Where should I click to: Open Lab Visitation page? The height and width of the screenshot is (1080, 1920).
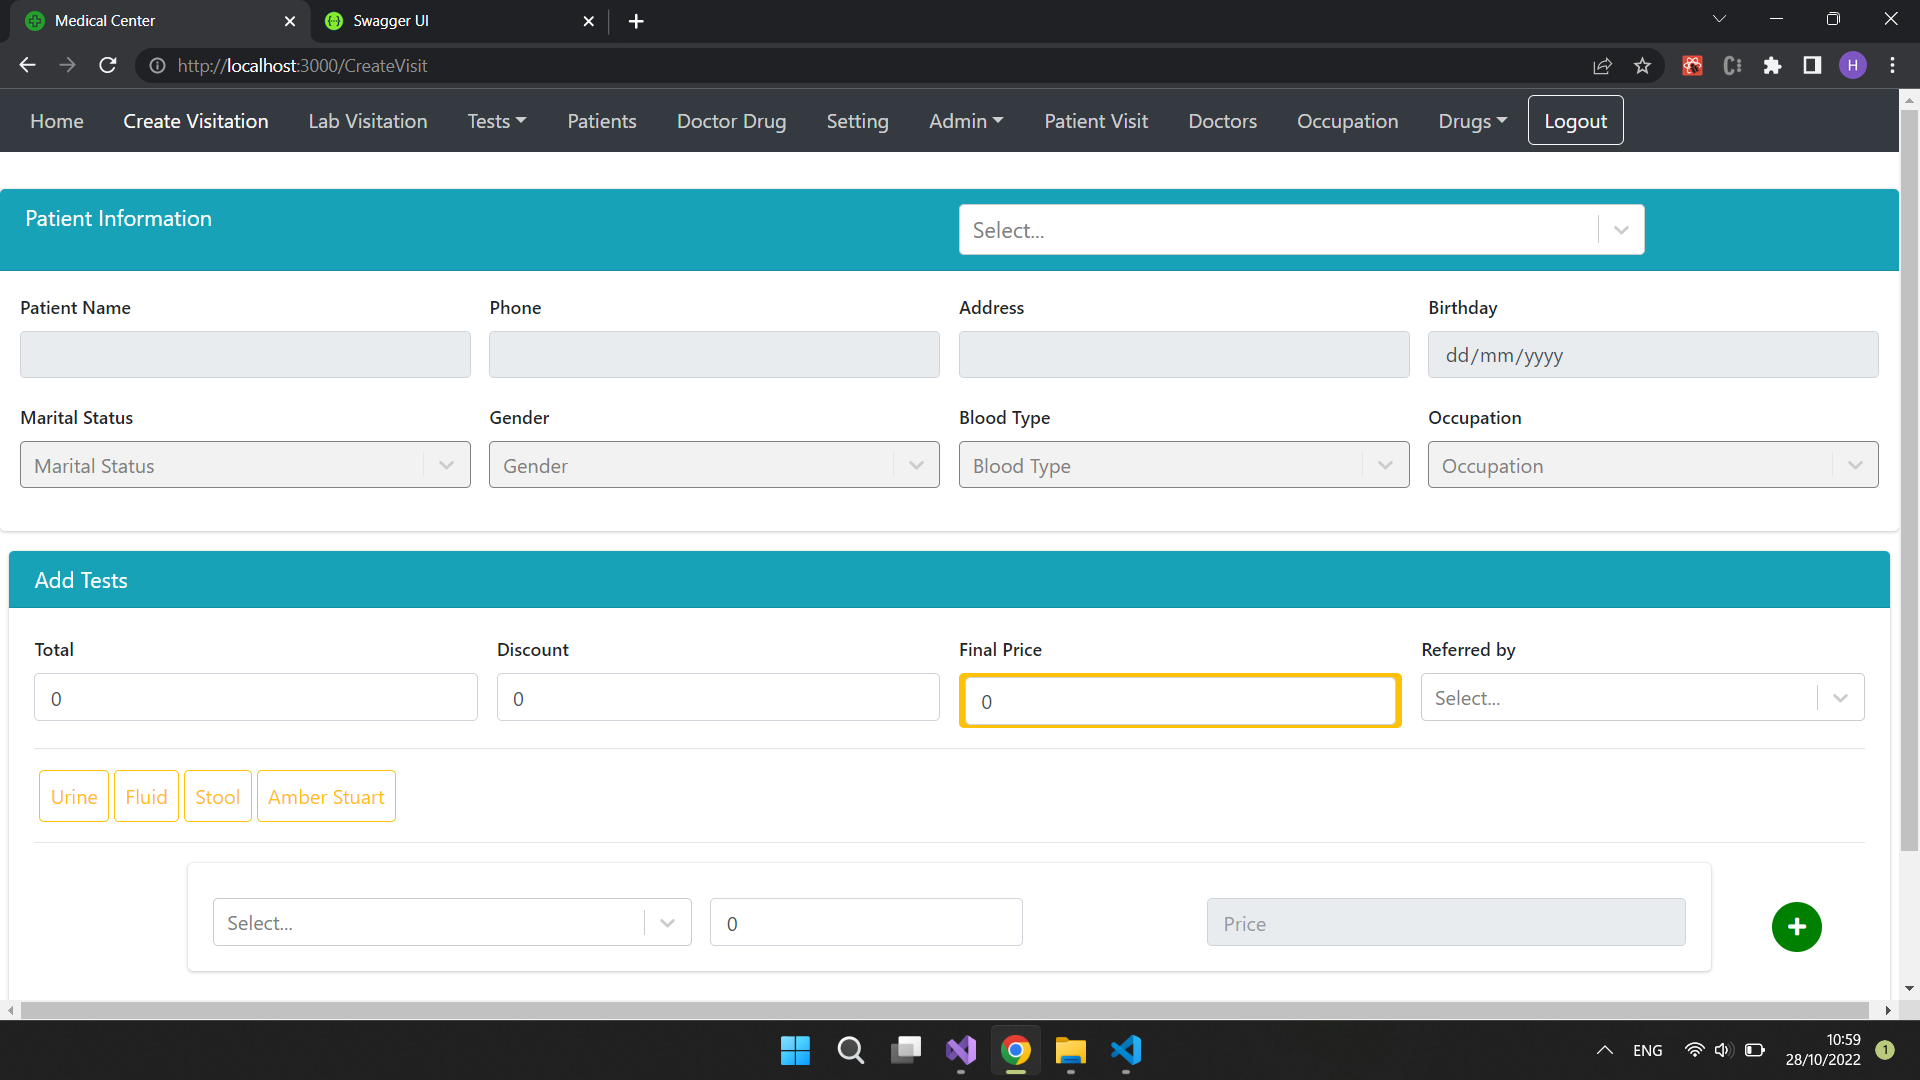point(368,121)
